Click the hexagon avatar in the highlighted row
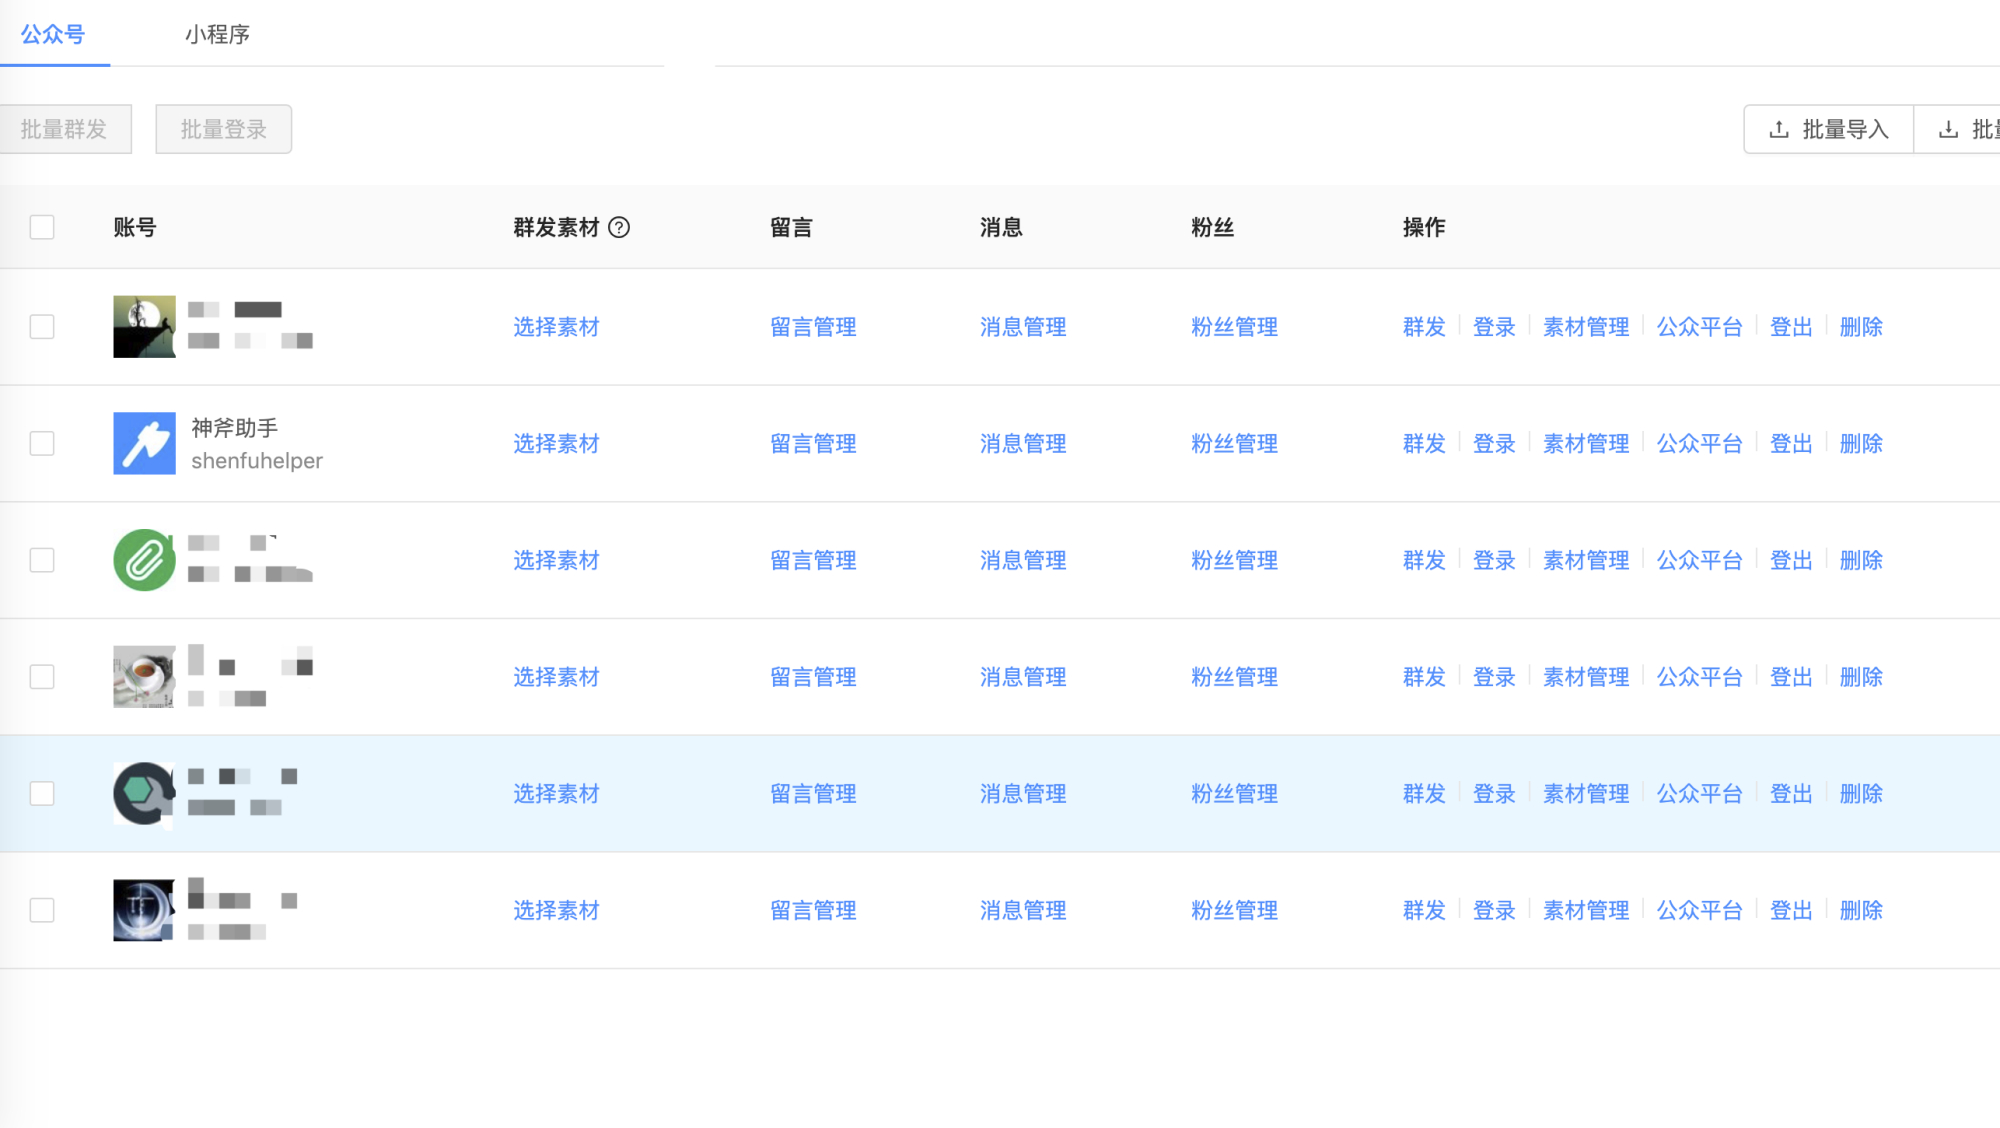This screenshot has height=1128, width=2000. [x=143, y=793]
